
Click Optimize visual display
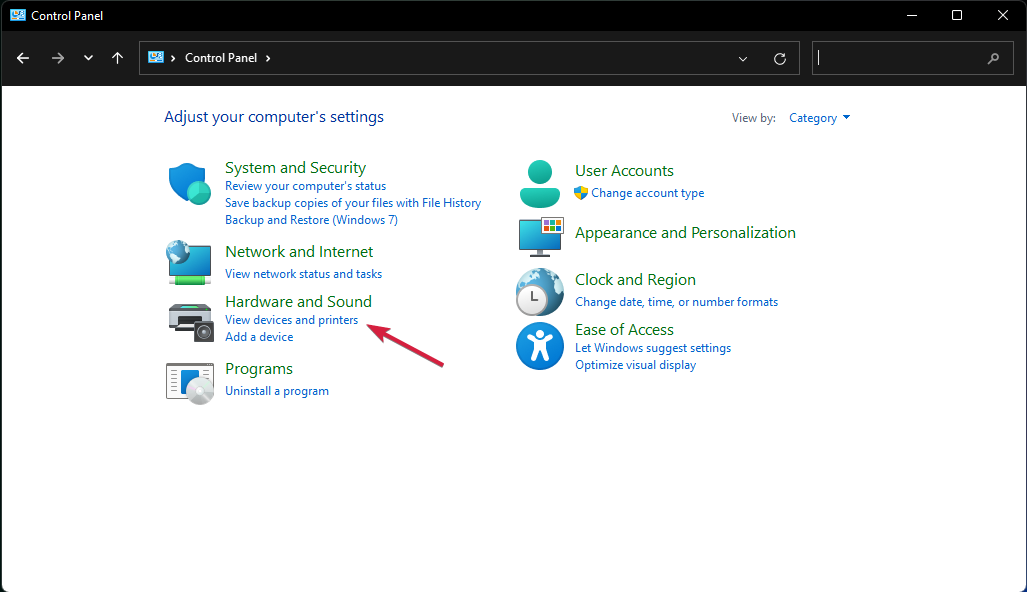tap(635, 365)
